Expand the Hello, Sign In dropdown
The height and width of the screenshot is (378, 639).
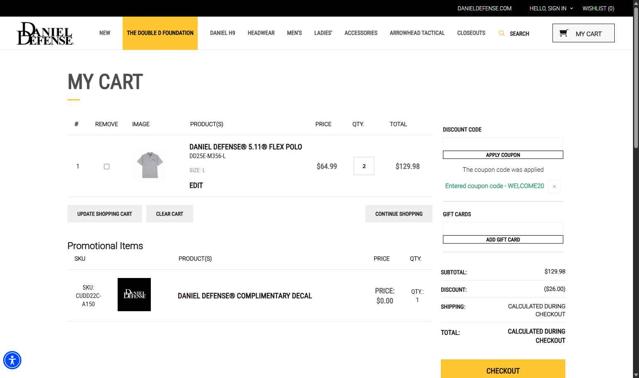point(551,8)
